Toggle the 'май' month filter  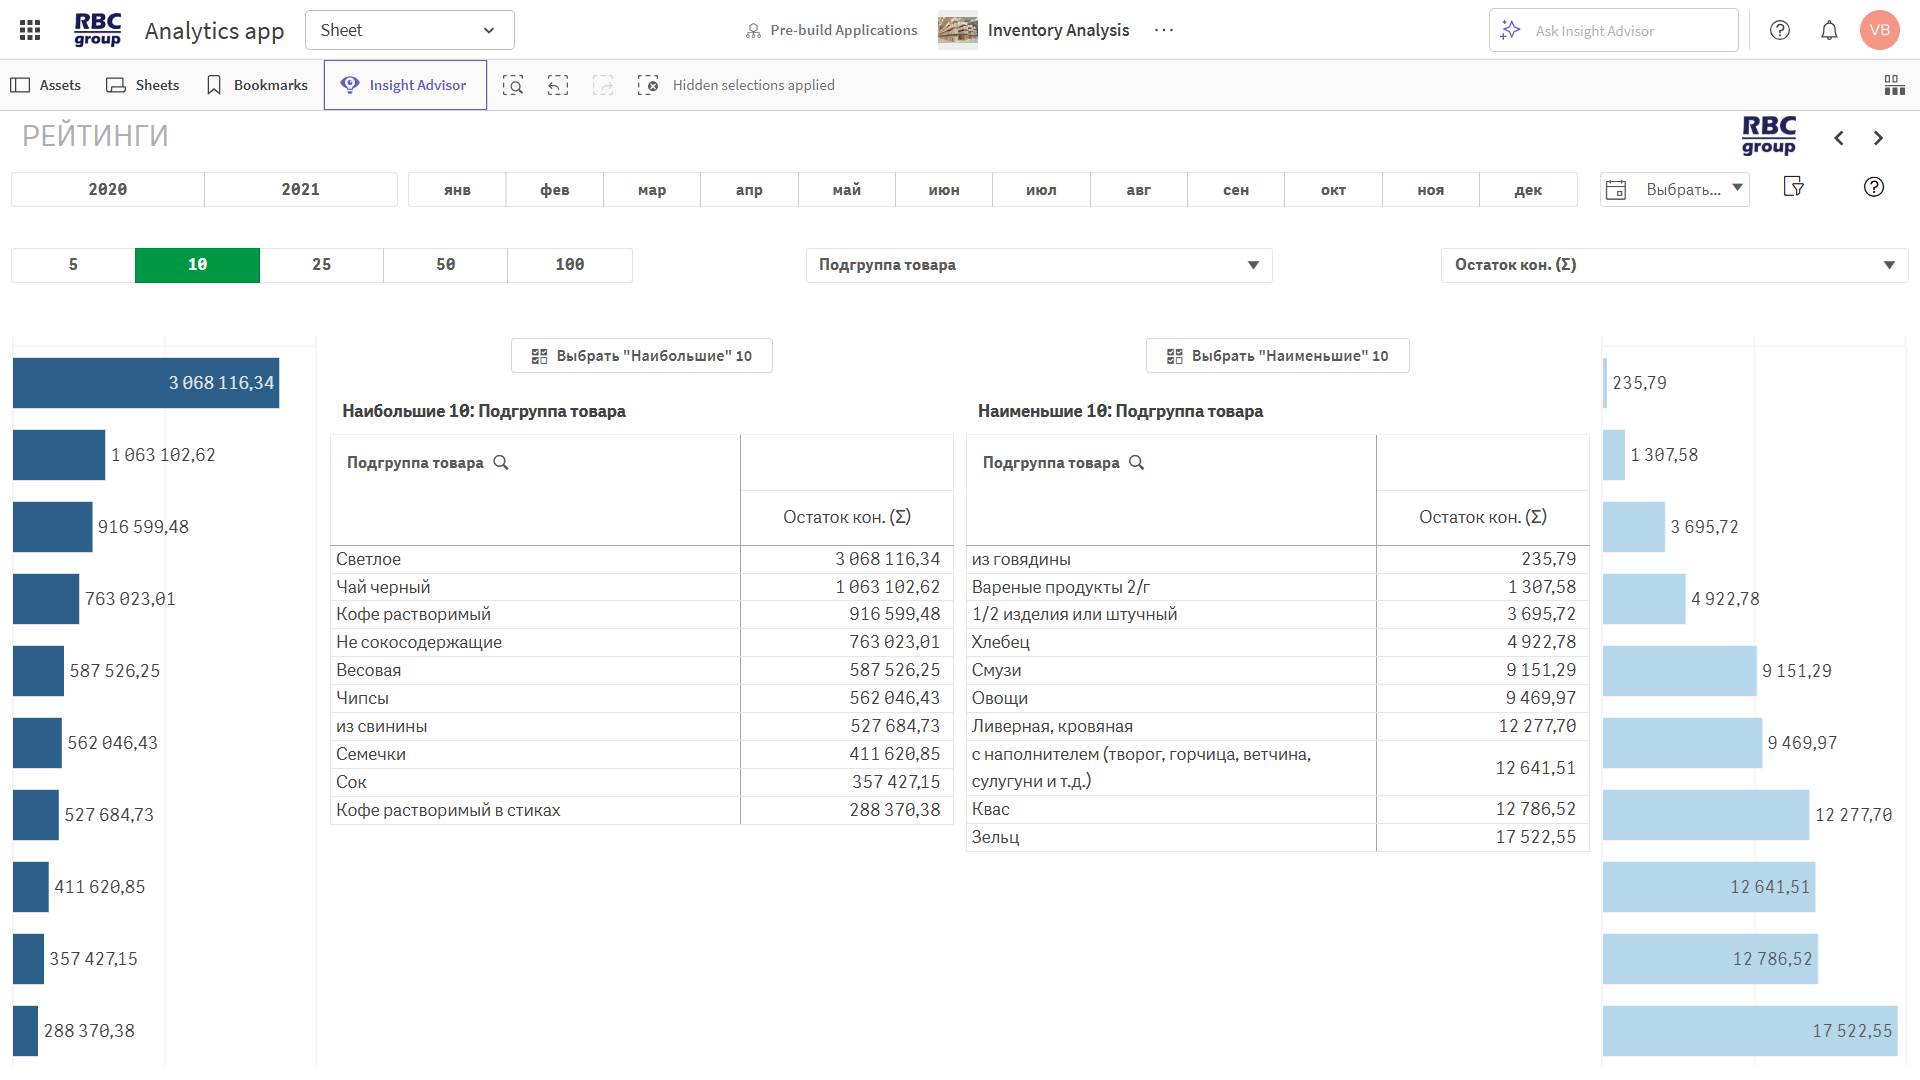846,189
